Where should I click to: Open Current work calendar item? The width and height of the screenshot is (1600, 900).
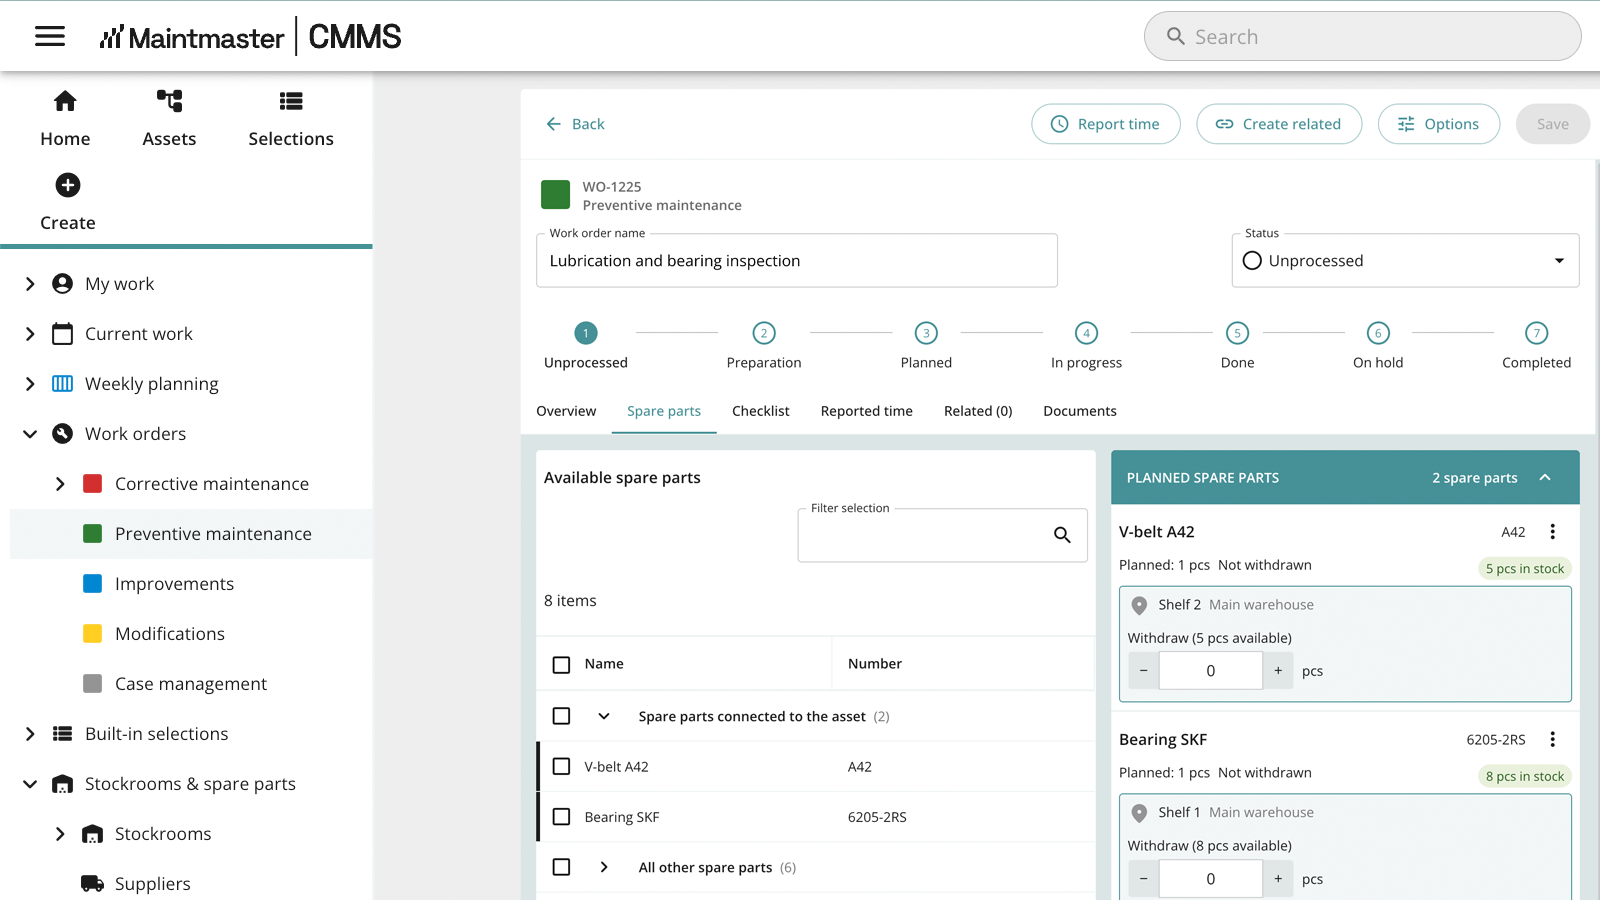click(138, 334)
